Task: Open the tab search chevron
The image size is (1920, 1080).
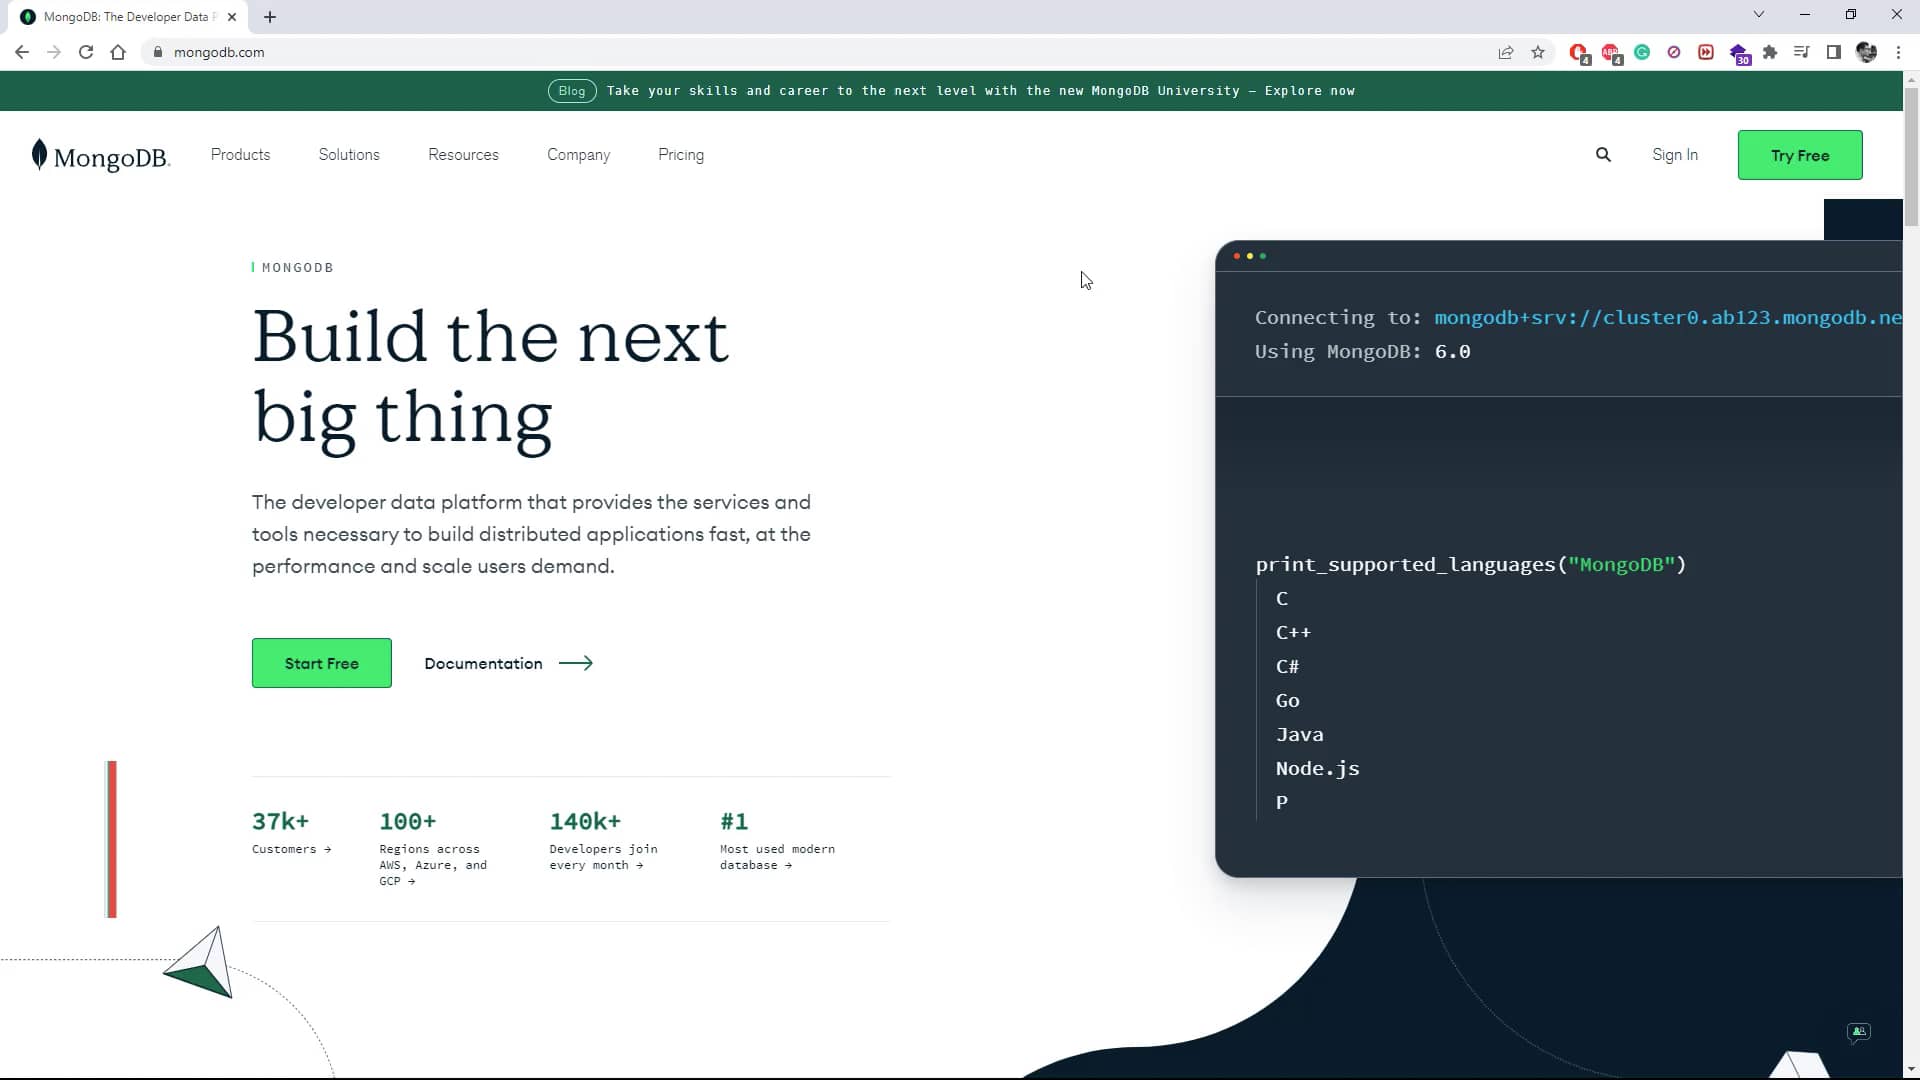Action: [x=1758, y=14]
